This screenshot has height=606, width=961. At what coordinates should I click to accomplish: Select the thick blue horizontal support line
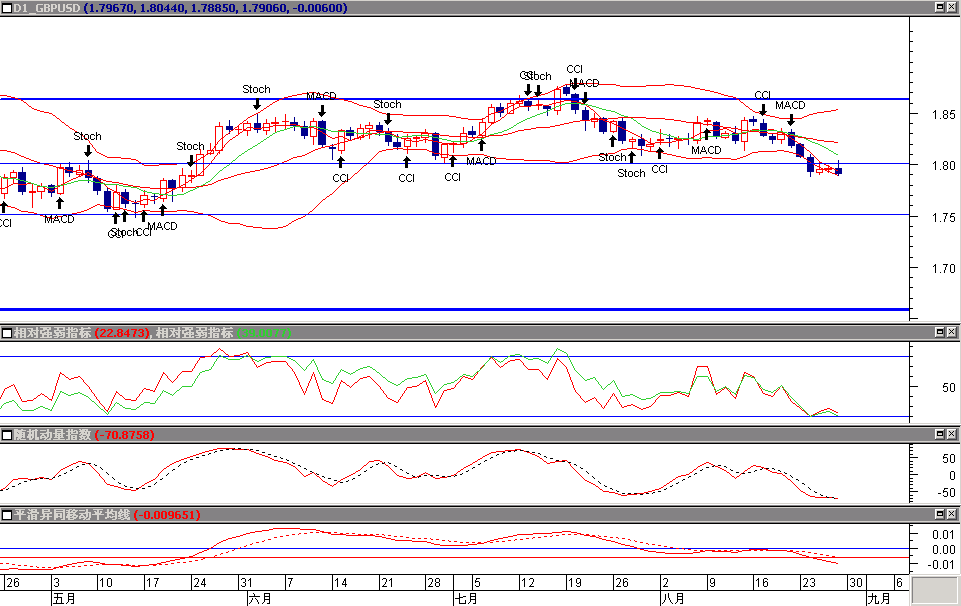click(x=450, y=309)
